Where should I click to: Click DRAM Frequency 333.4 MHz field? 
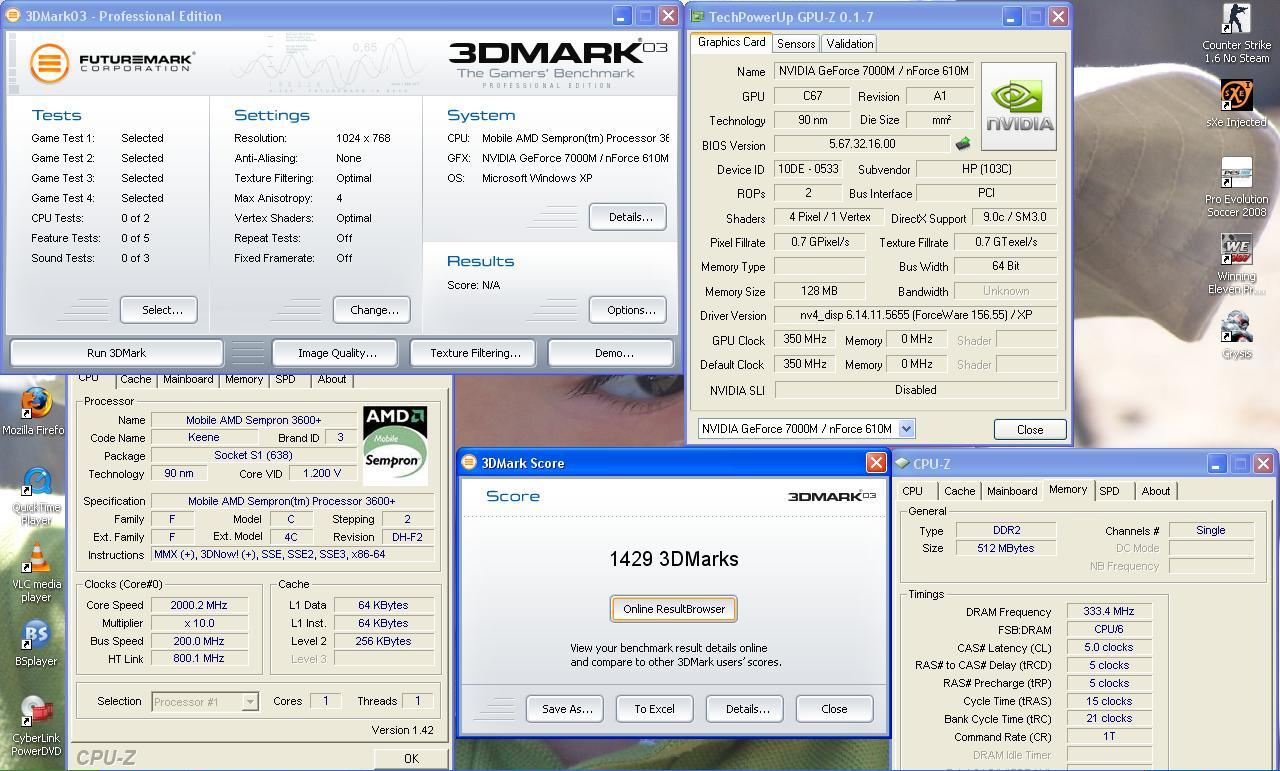click(x=1108, y=612)
